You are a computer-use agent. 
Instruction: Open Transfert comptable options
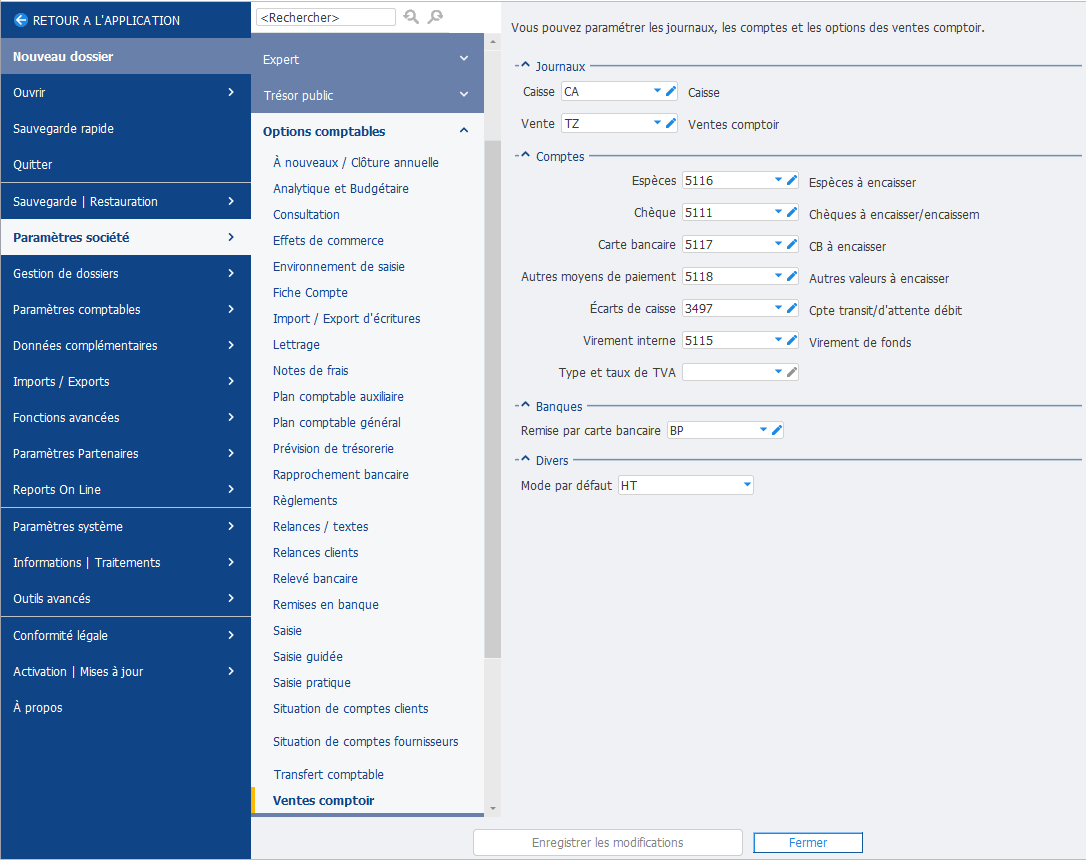[328, 774]
